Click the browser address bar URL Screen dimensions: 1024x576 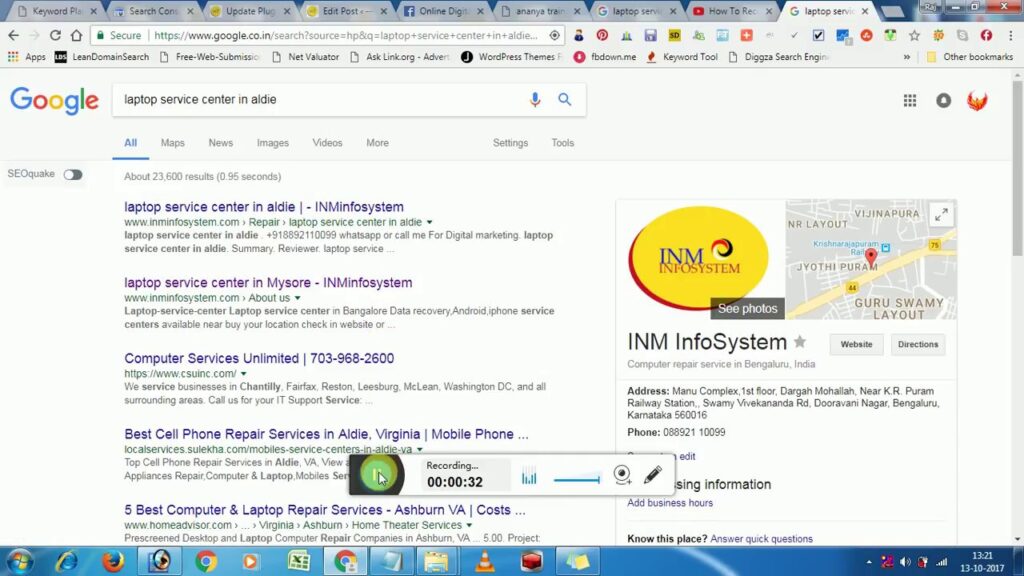click(x=346, y=35)
